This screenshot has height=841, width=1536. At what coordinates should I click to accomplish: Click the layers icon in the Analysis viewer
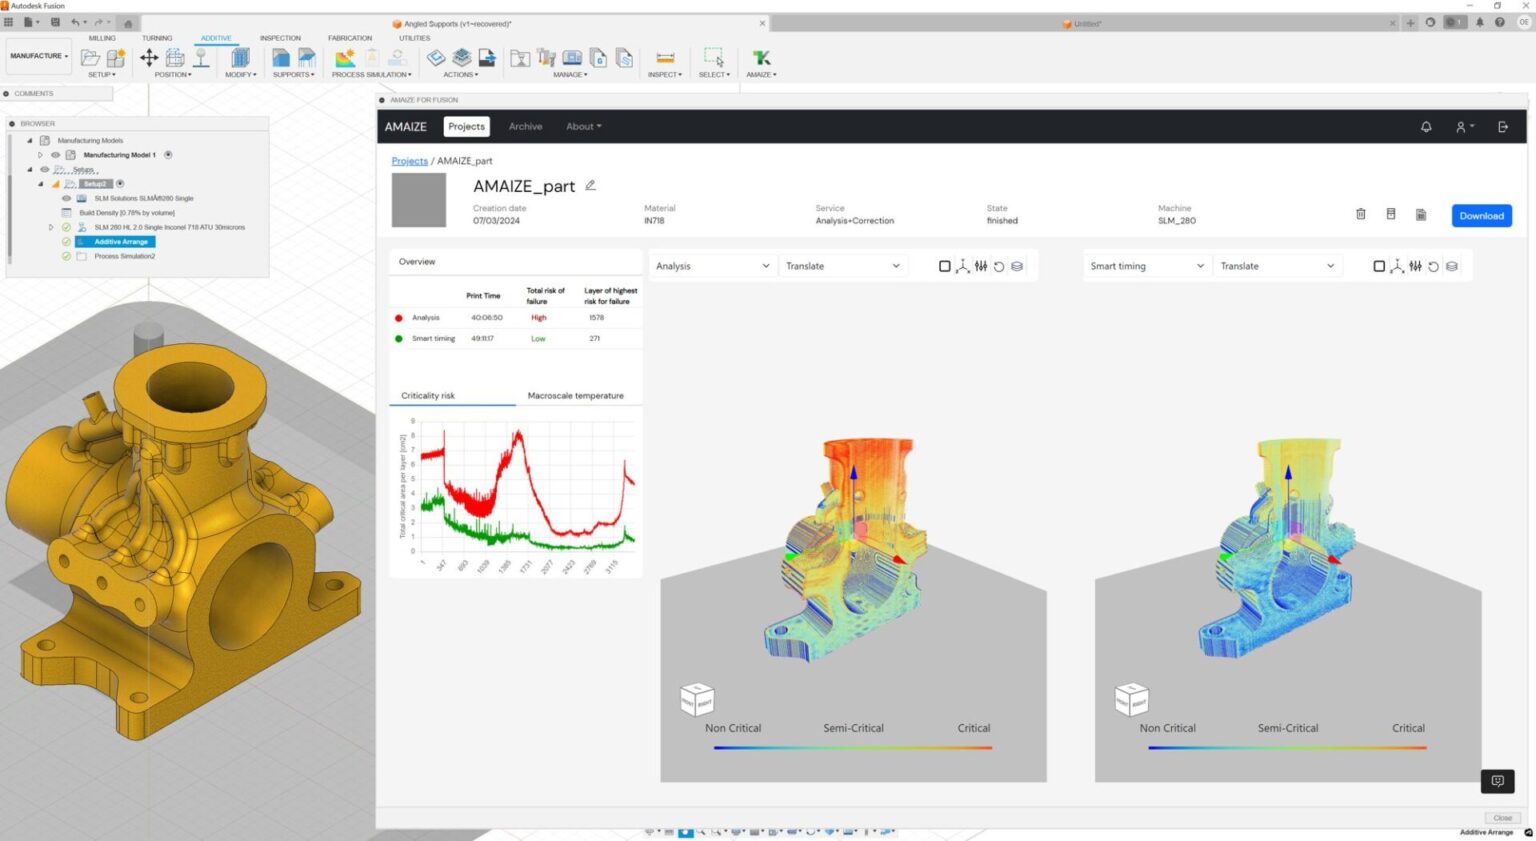click(1017, 266)
